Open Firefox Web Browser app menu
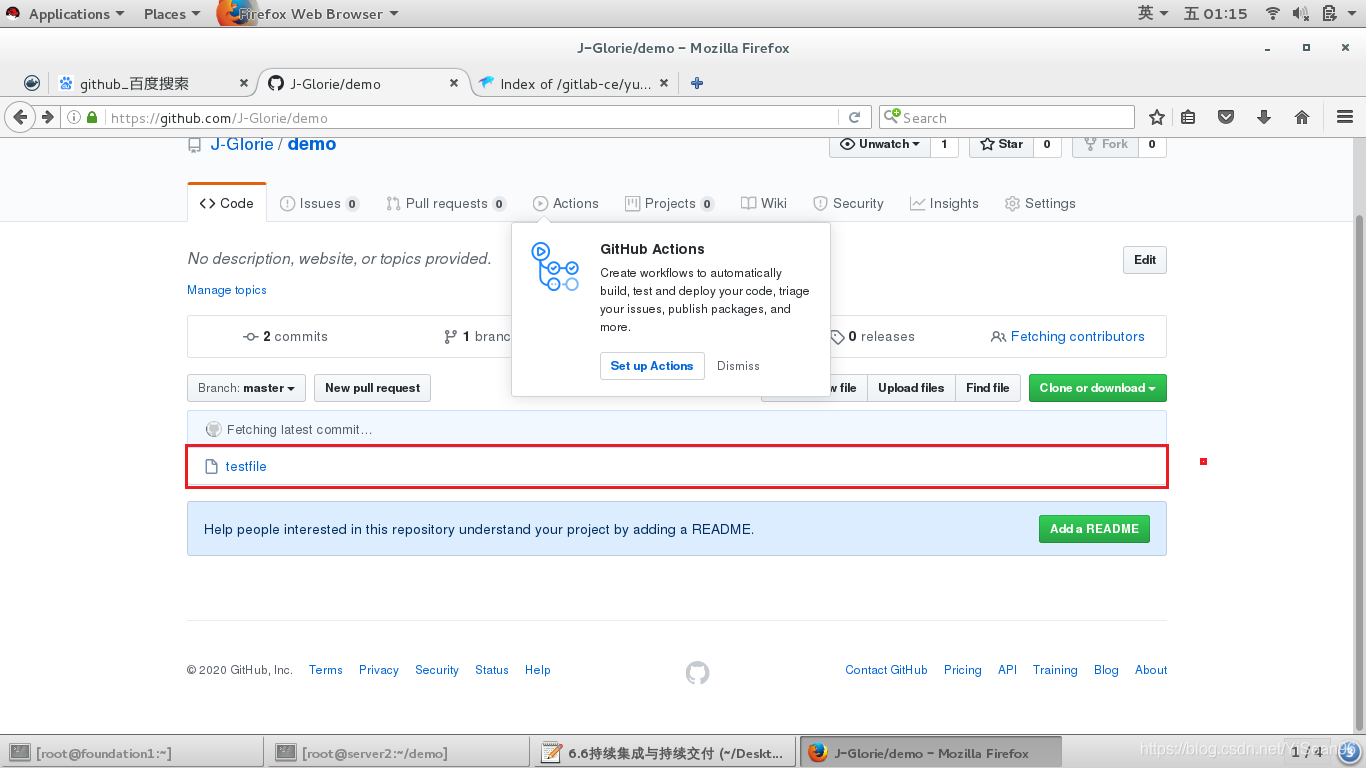The width and height of the screenshot is (1366, 768). [310, 14]
